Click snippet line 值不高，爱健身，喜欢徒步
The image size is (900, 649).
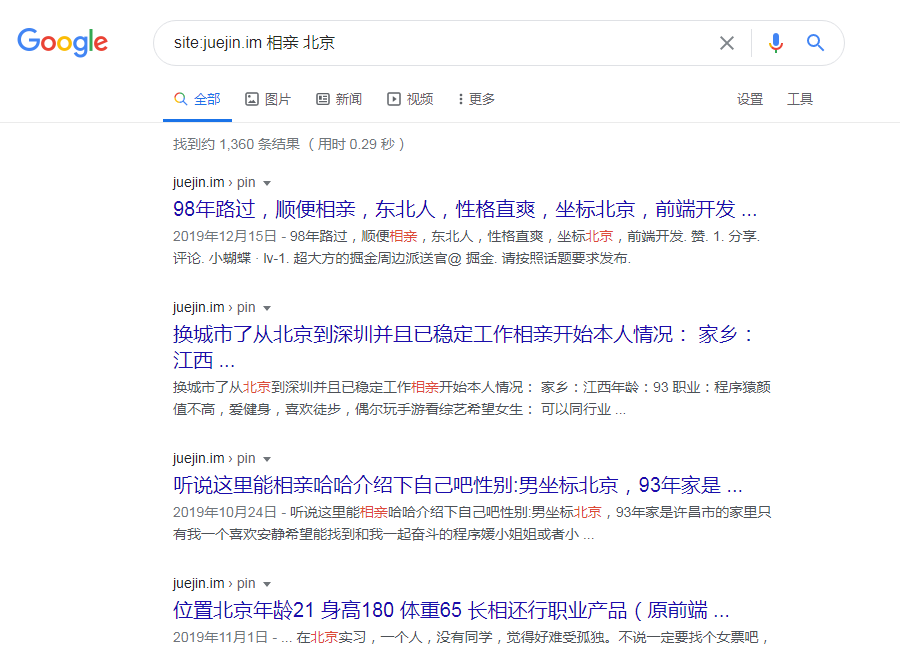399,410
